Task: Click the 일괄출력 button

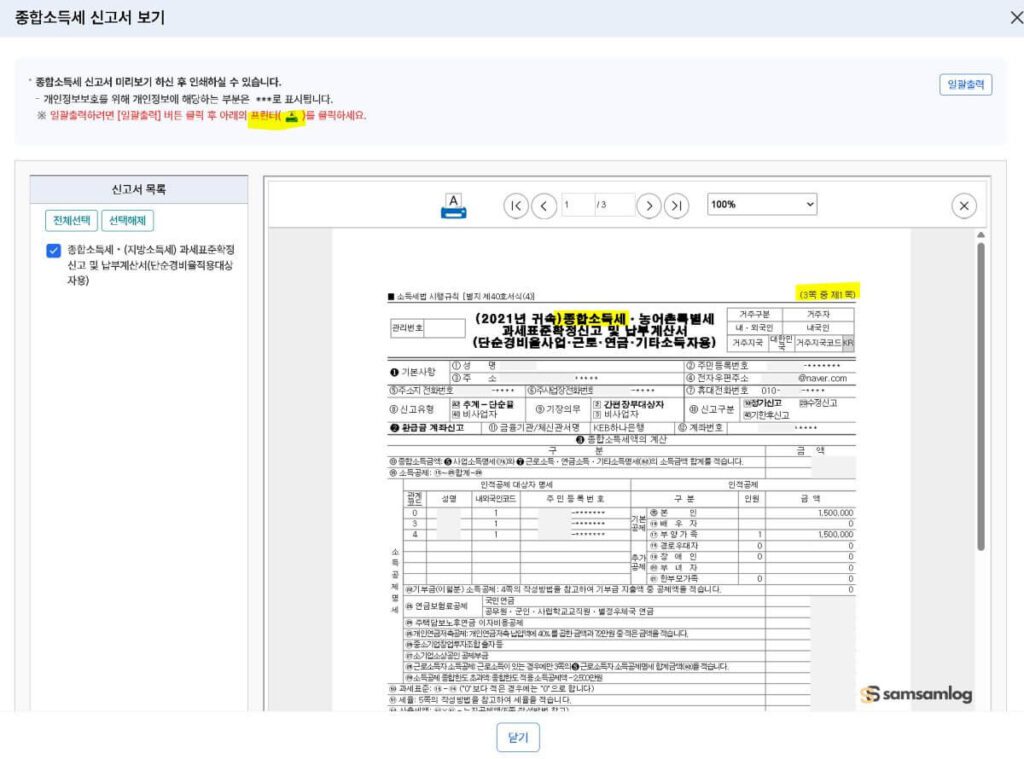Action: [965, 84]
